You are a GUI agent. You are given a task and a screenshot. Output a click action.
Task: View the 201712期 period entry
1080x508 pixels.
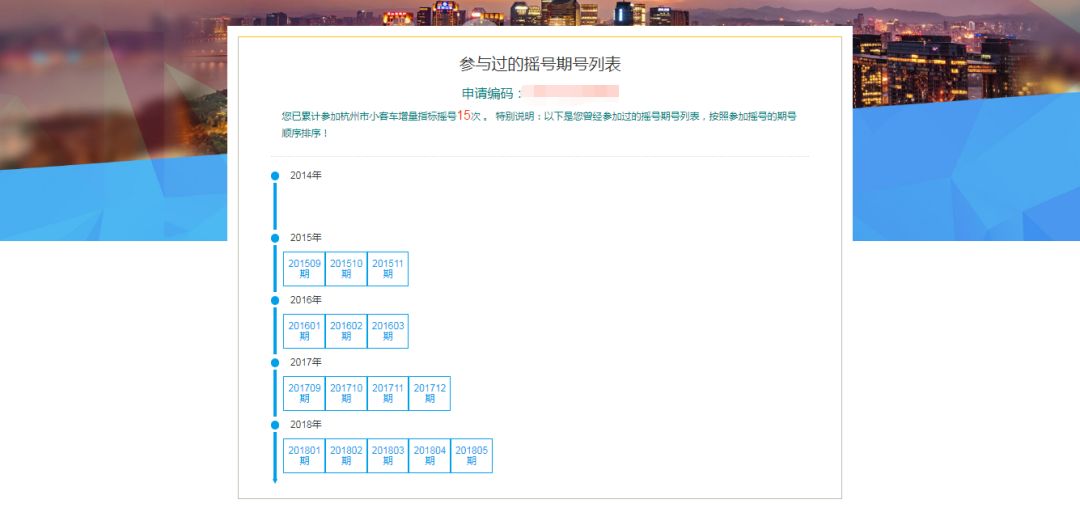430,394
